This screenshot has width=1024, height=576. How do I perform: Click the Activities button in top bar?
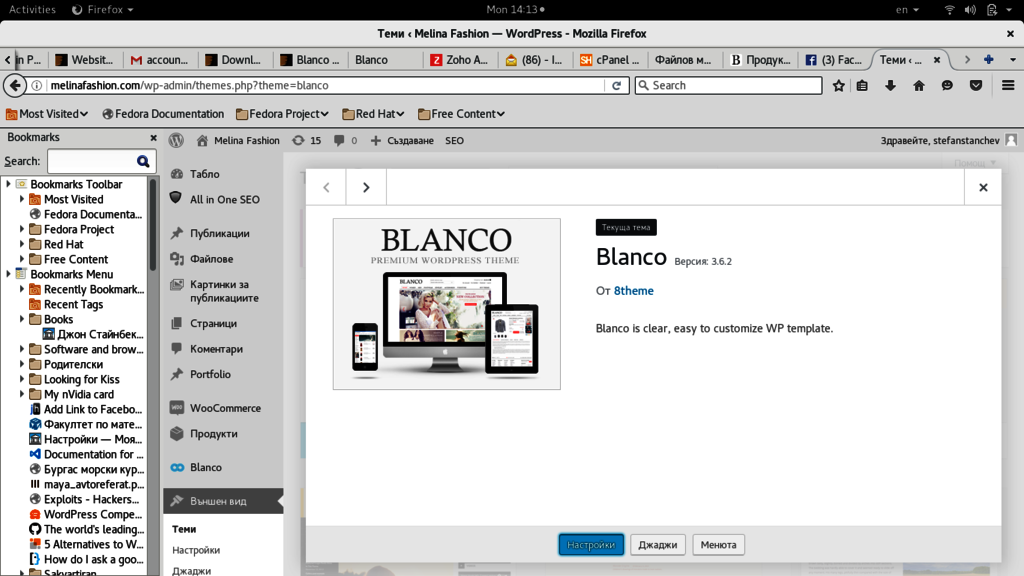click(32, 10)
